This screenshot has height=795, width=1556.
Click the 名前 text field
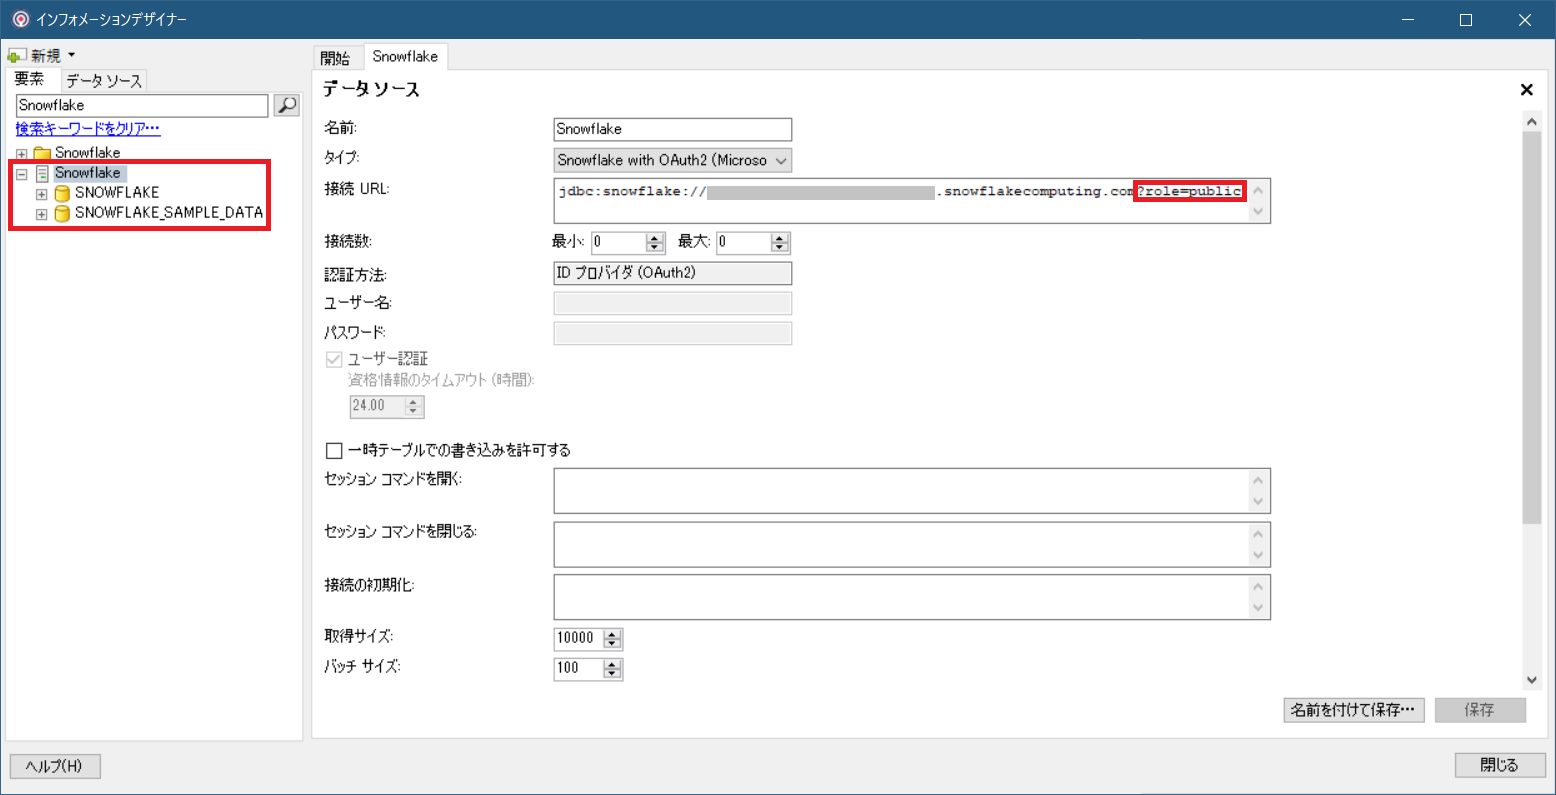click(x=673, y=129)
